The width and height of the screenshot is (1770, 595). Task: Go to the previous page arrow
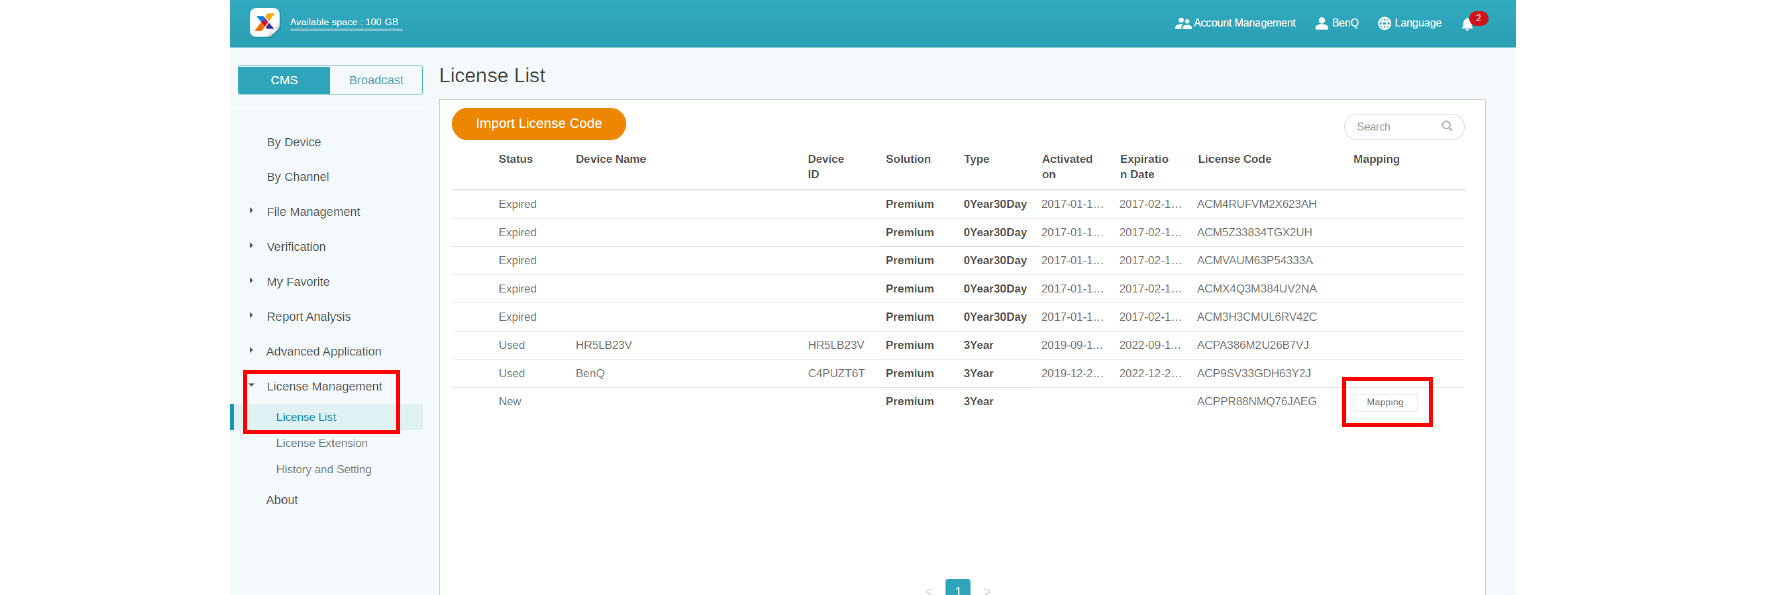pos(929,590)
